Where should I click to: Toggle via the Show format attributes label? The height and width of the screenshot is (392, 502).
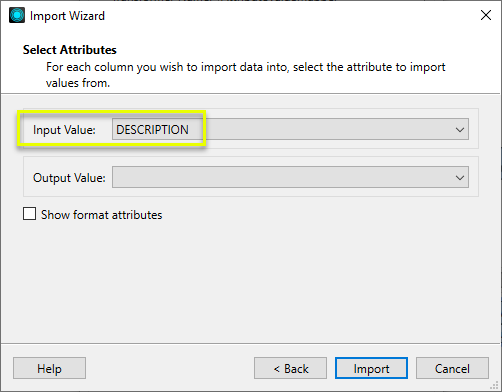(101, 215)
